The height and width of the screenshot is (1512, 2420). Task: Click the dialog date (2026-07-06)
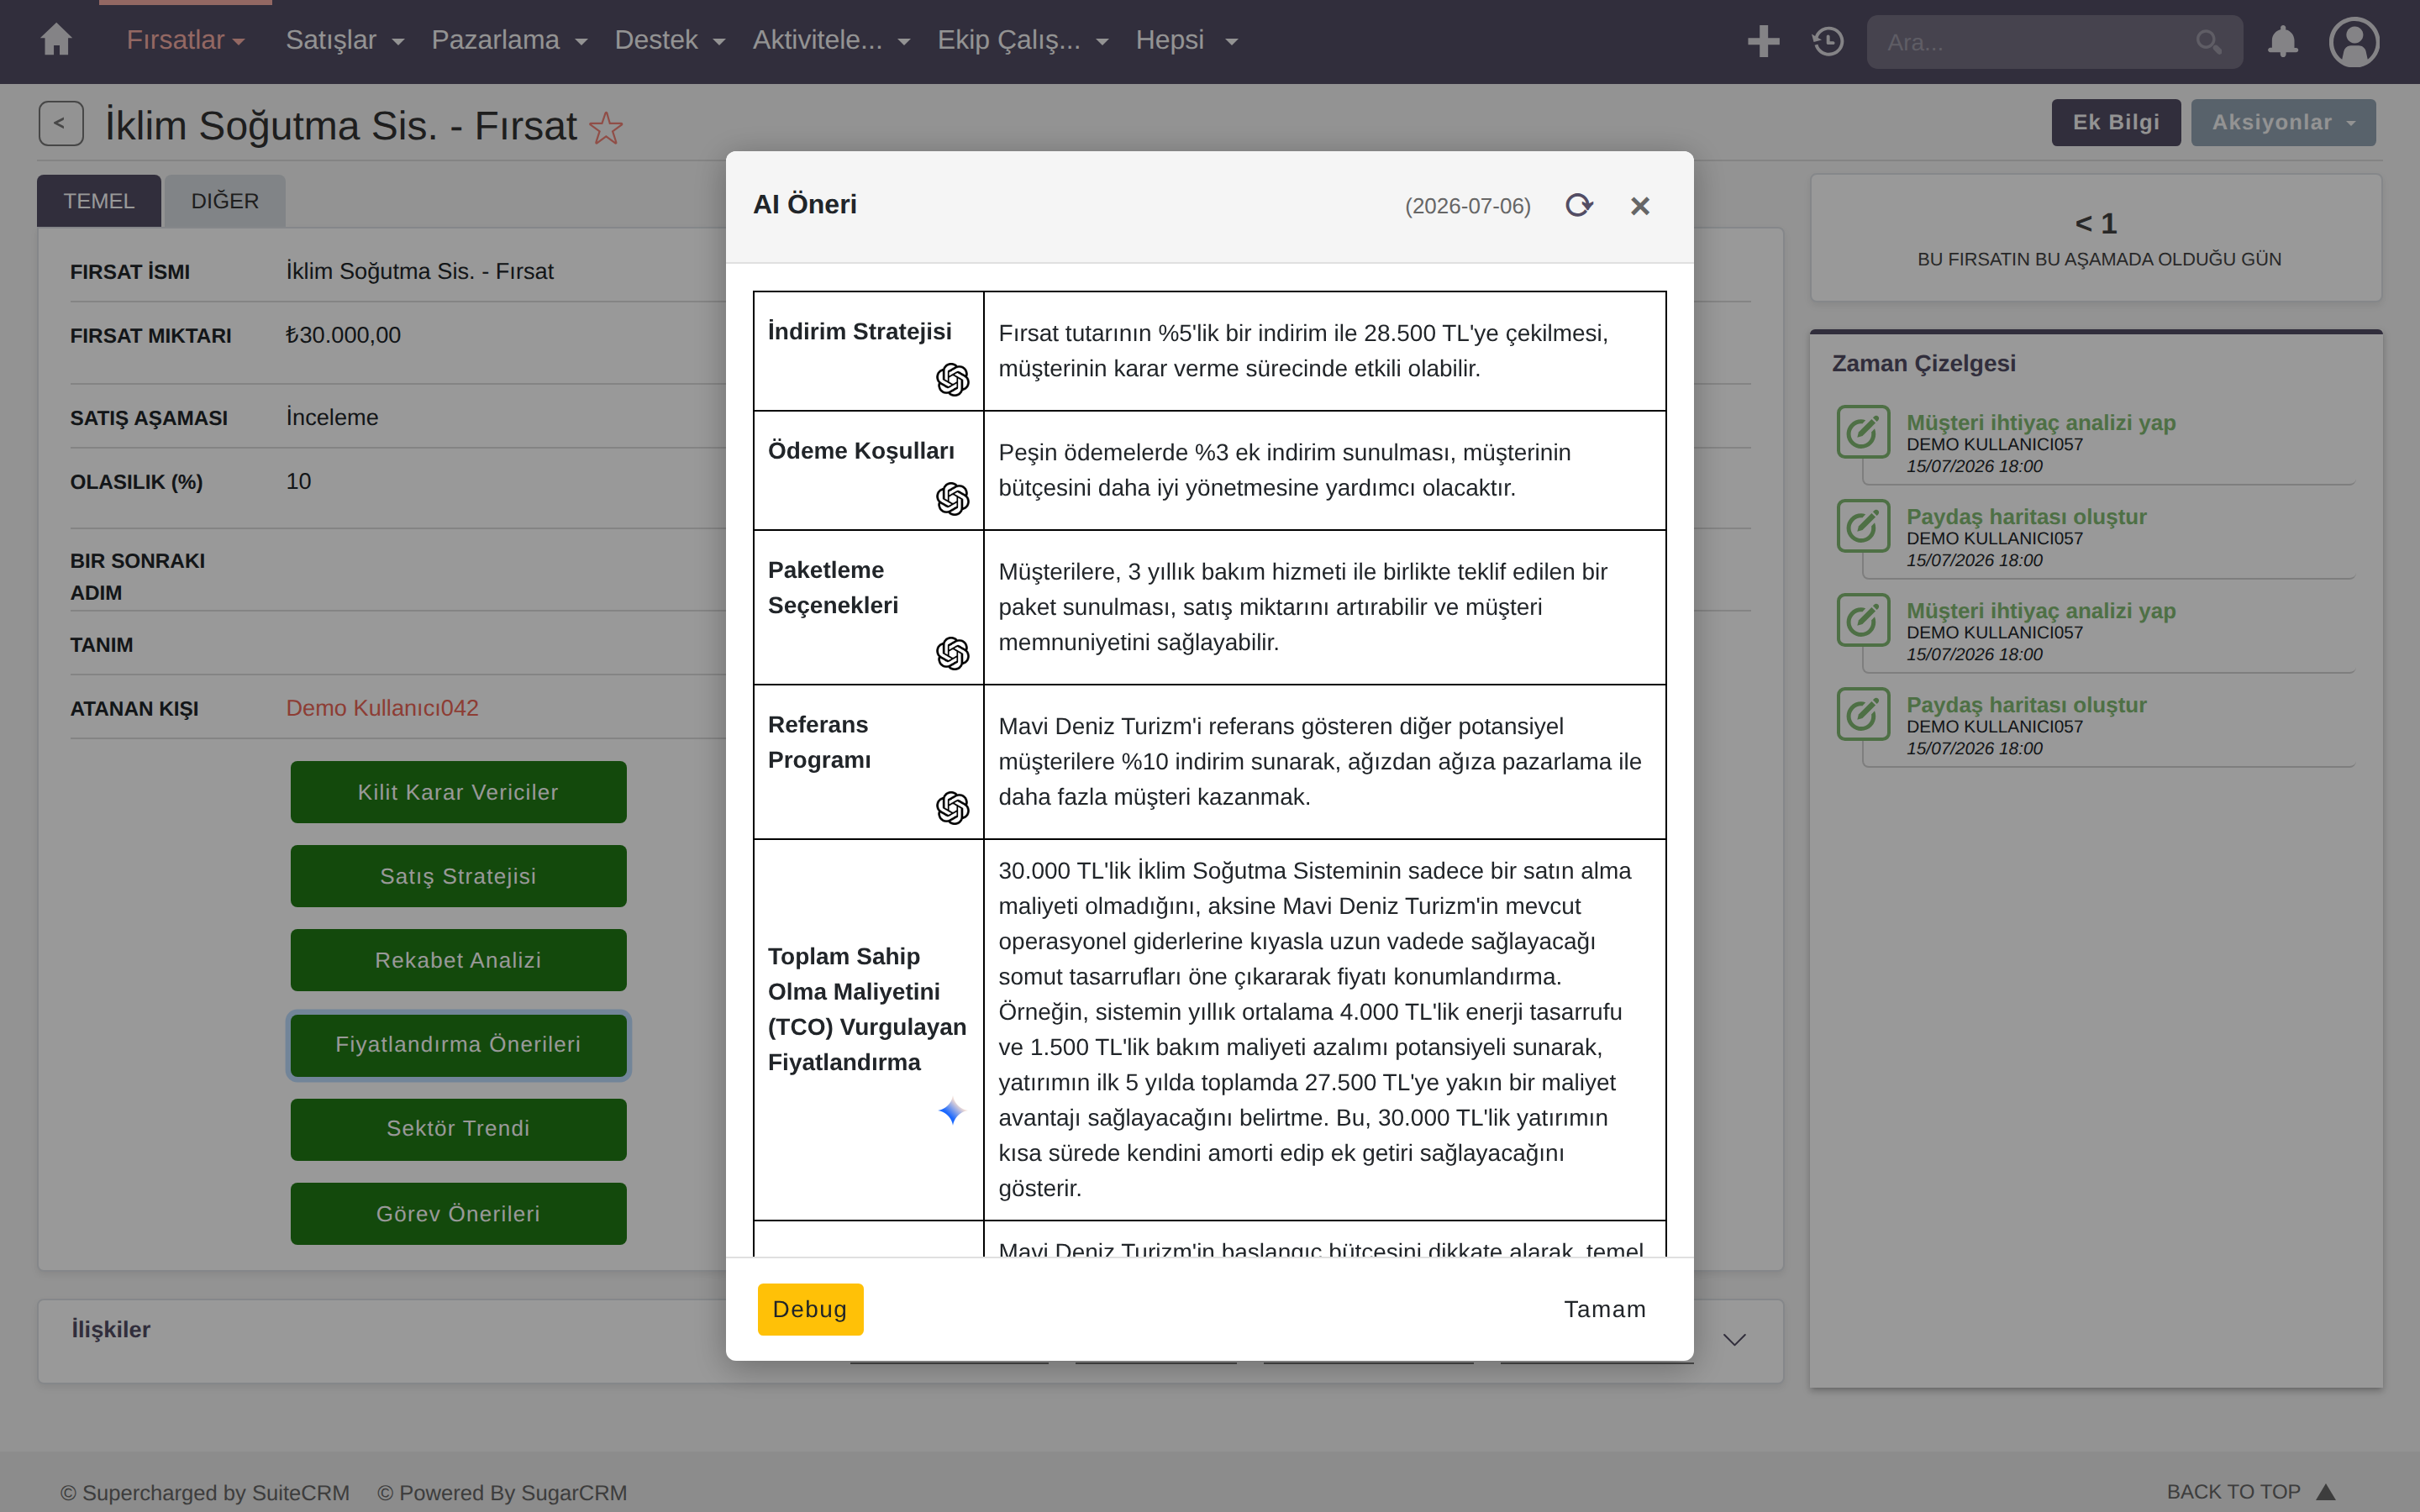[1467, 206]
